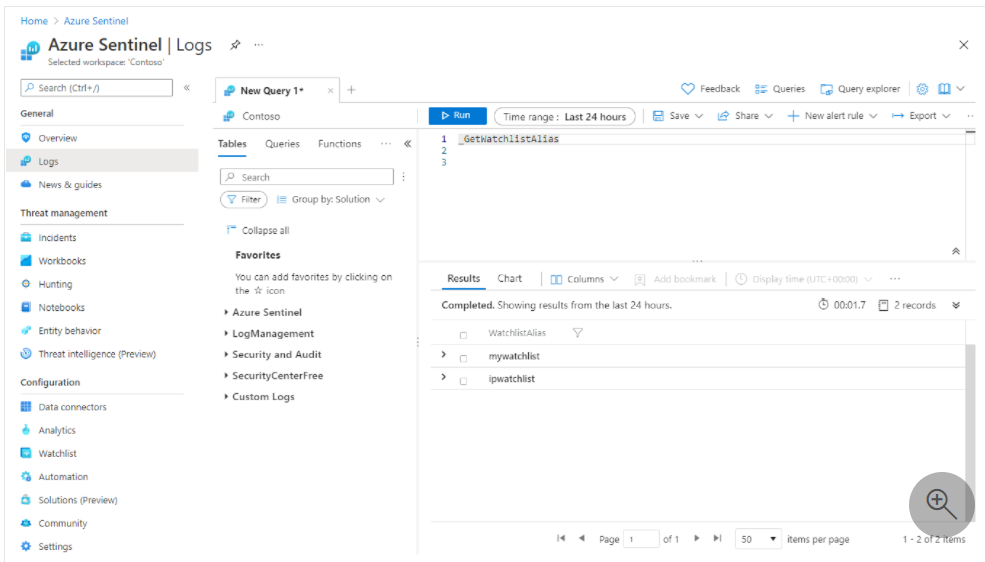Open Query explorer

860,89
